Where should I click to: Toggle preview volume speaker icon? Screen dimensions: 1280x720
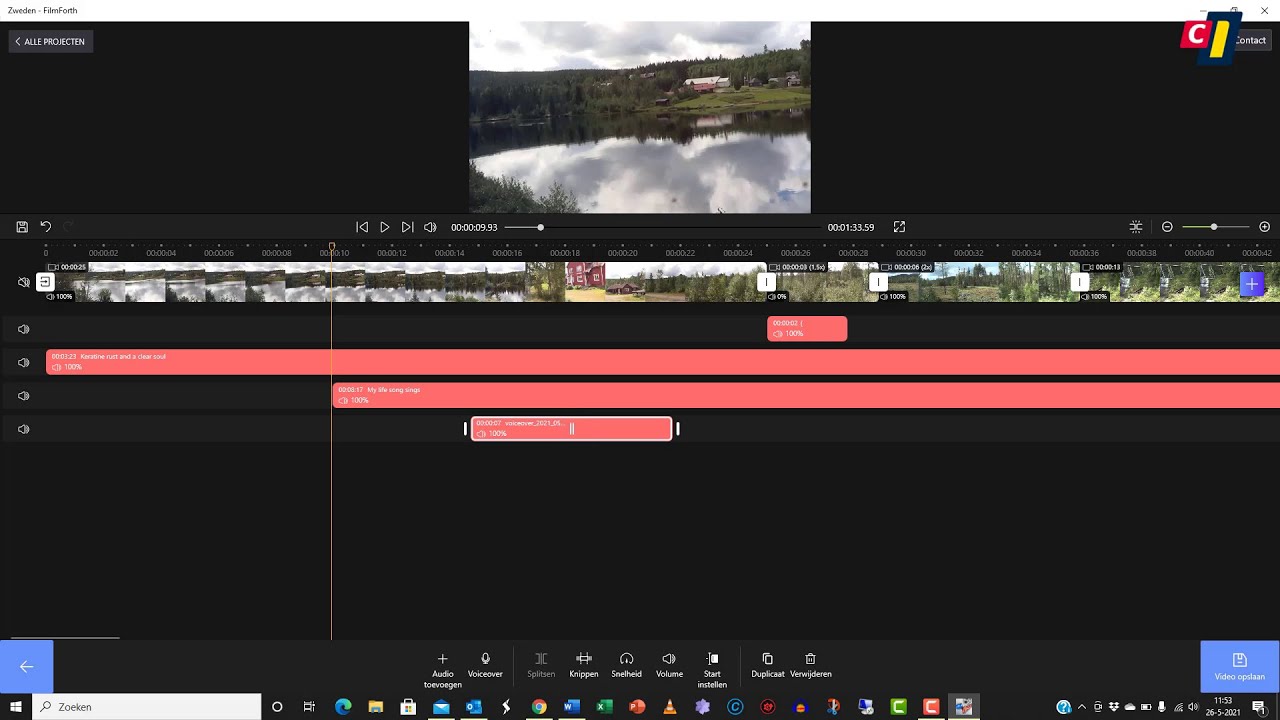point(430,227)
